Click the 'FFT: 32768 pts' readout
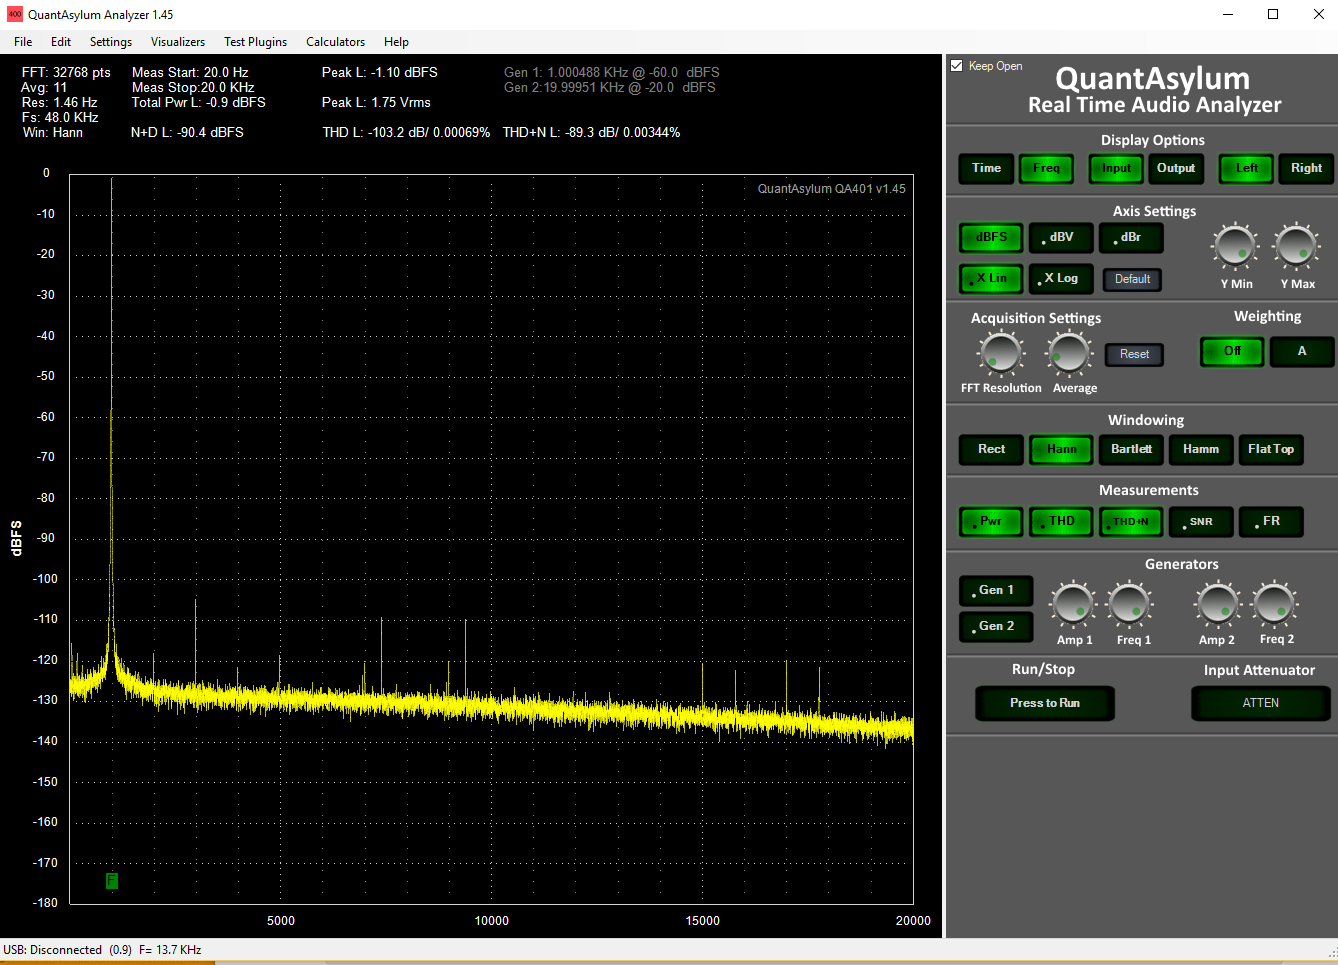The width and height of the screenshot is (1338, 965). coord(66,72)
